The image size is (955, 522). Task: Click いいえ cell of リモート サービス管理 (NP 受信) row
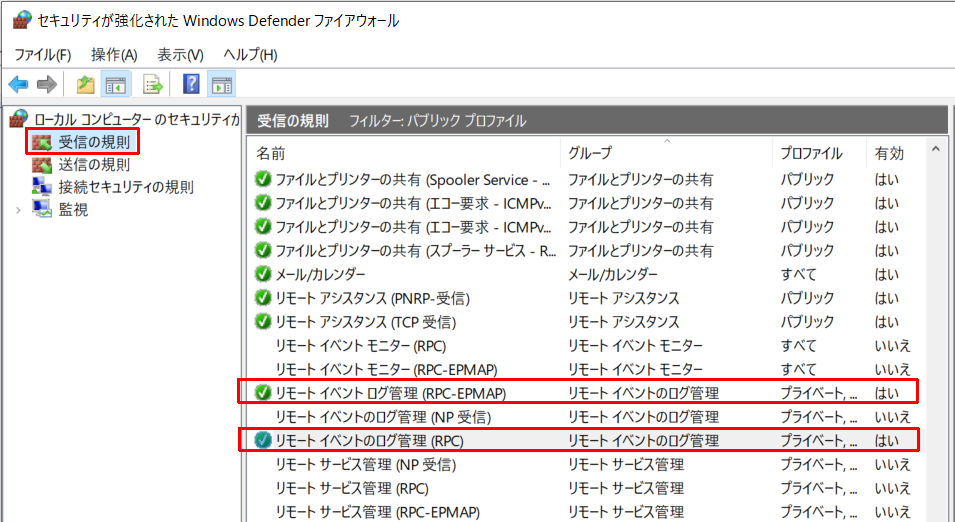(892, 465)
